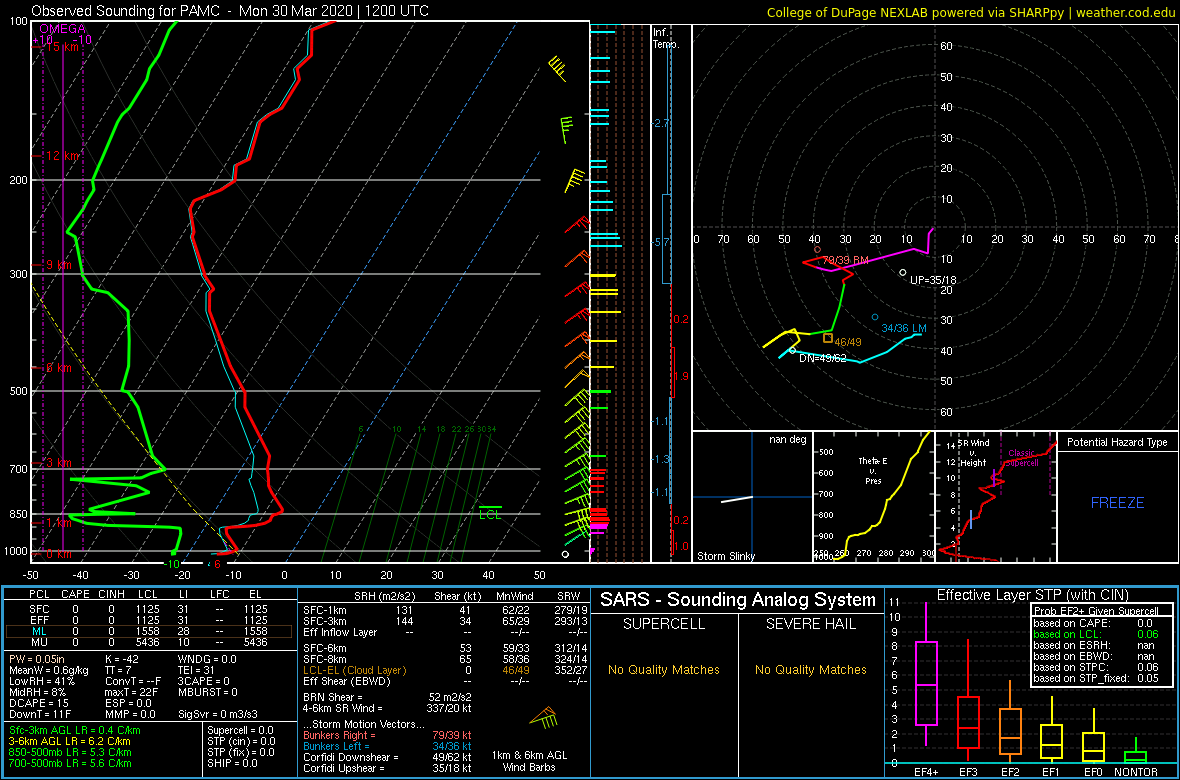The height and width of the screenshot is (780, 1180).
Task: Click the UP=35/18 hodograph label
Action: [x=933, y=279]
